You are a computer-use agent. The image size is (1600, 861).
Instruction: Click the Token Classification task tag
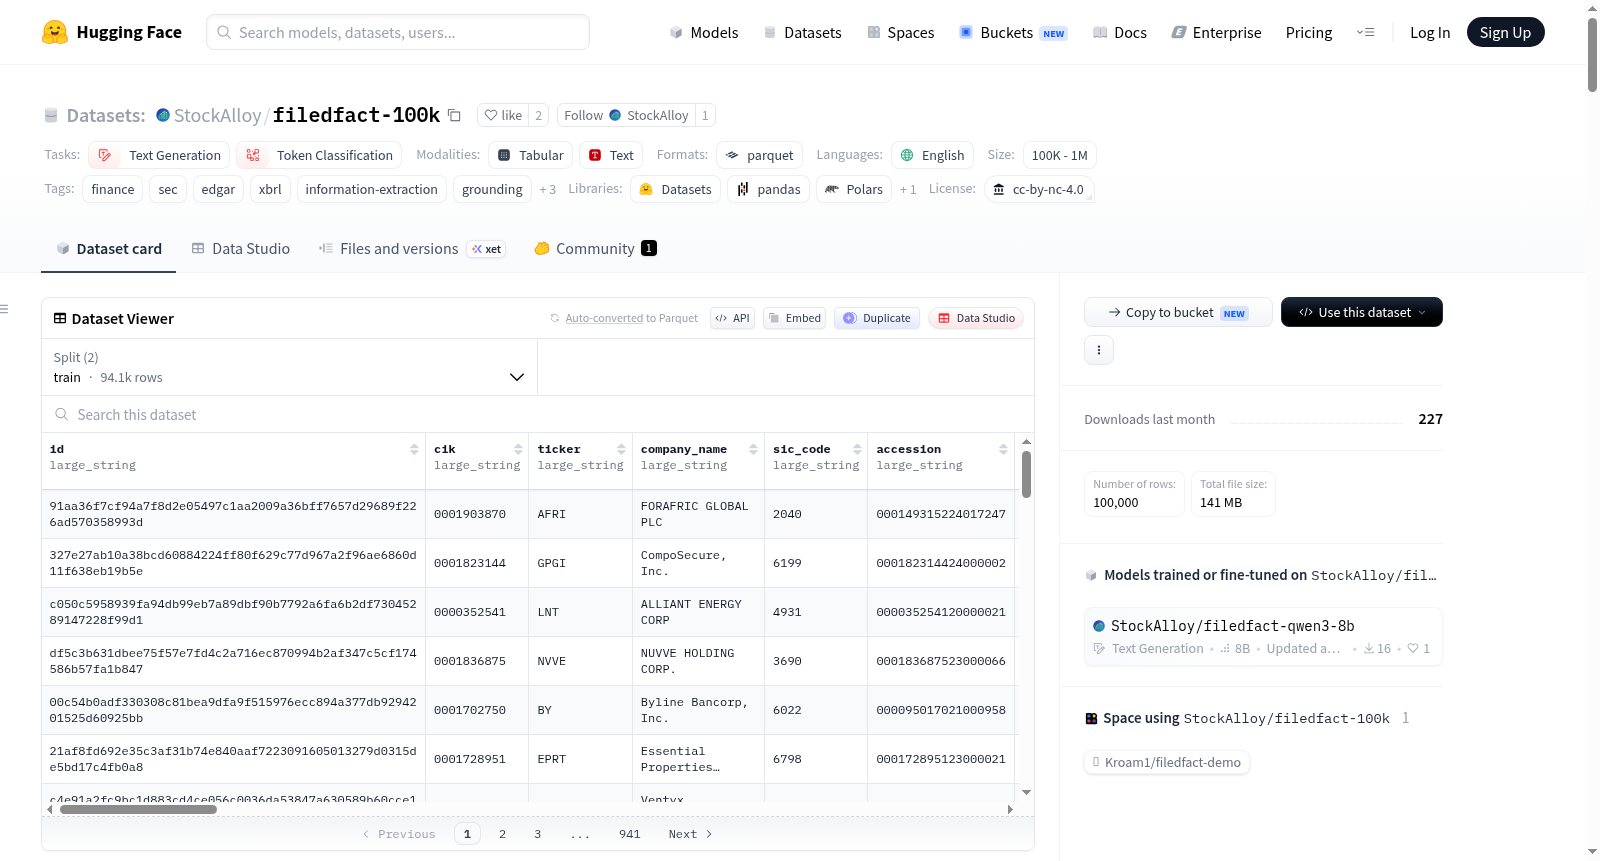point(319,155)
